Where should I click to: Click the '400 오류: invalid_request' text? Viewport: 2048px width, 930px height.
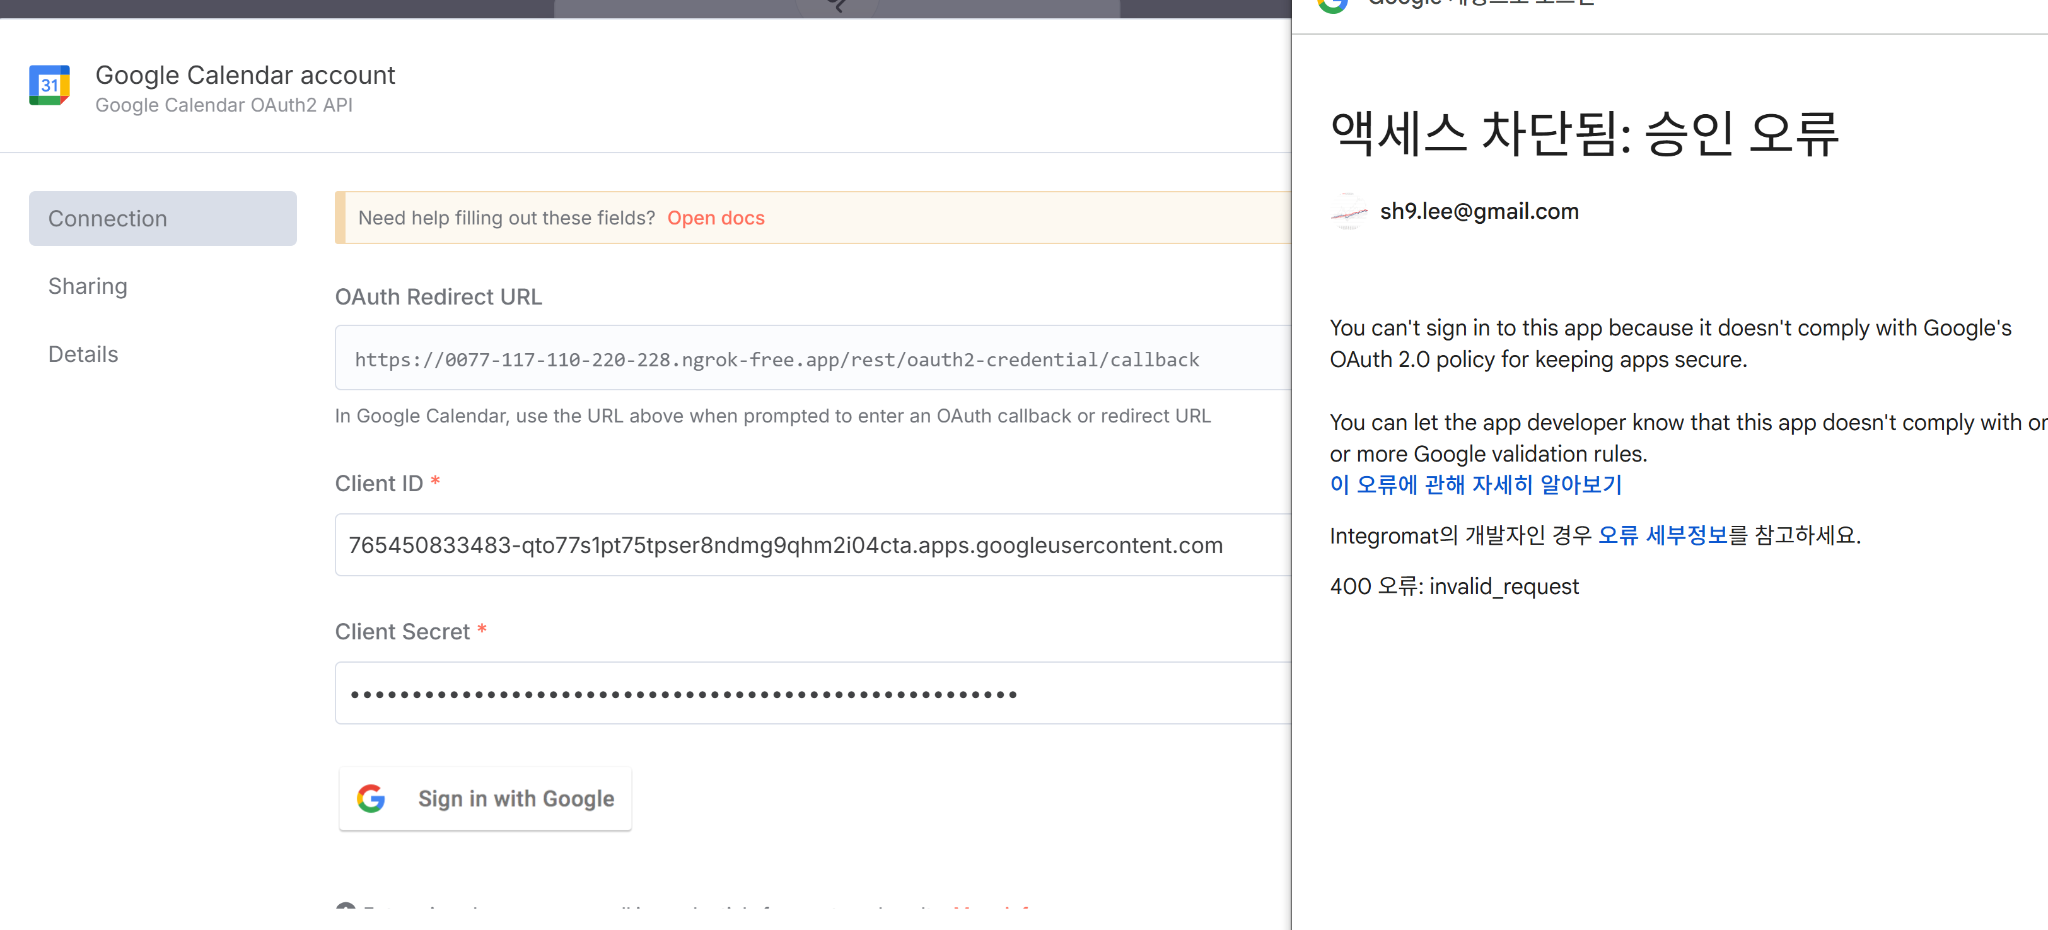click(x=1454, y=586)
